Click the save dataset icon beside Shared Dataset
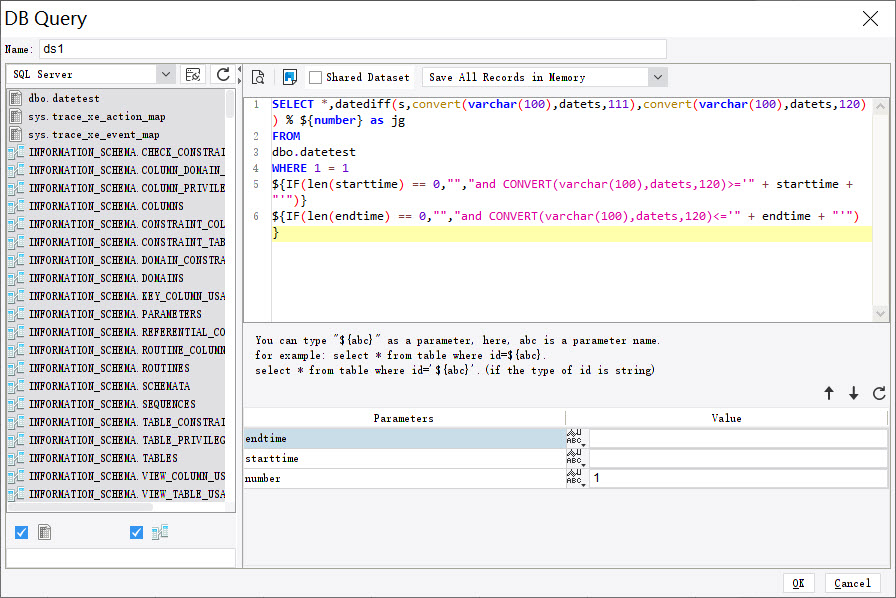 click(289, 77)
